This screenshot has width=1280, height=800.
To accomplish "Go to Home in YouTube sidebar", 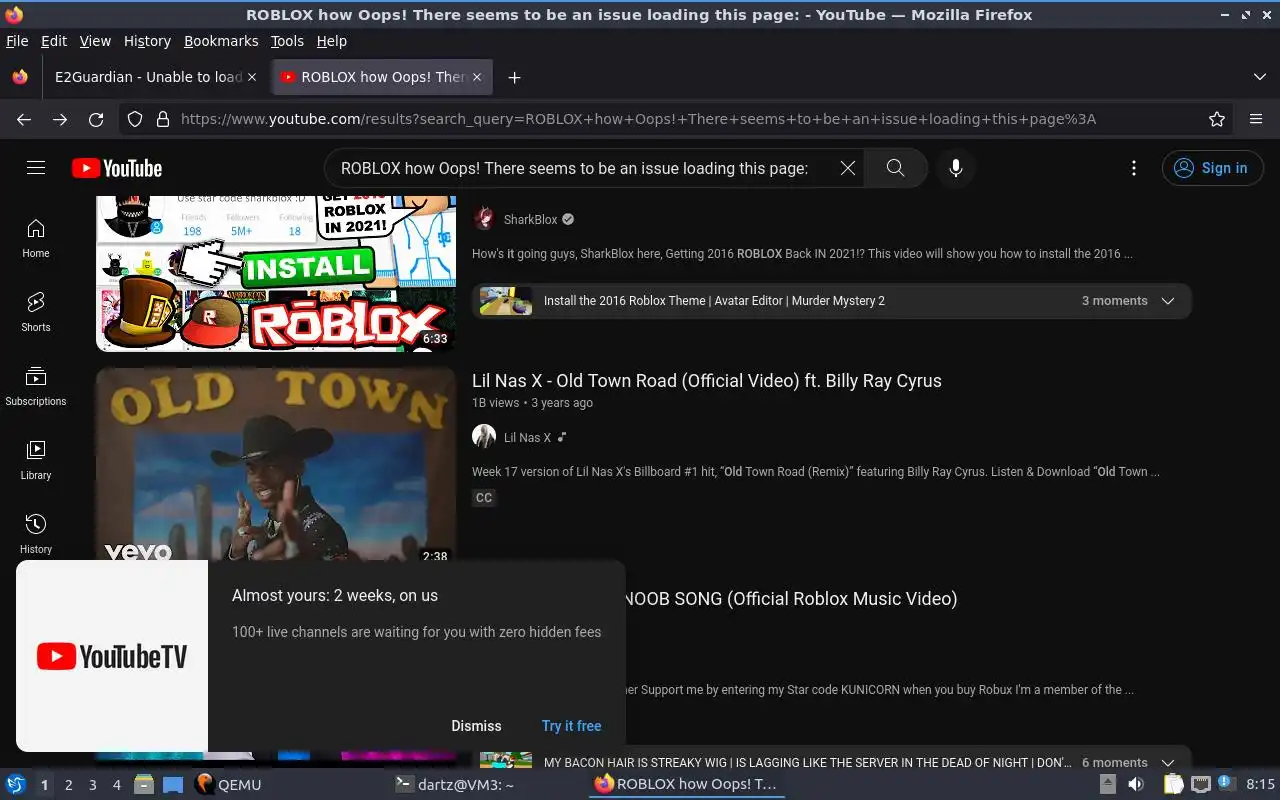I will 36,238.
